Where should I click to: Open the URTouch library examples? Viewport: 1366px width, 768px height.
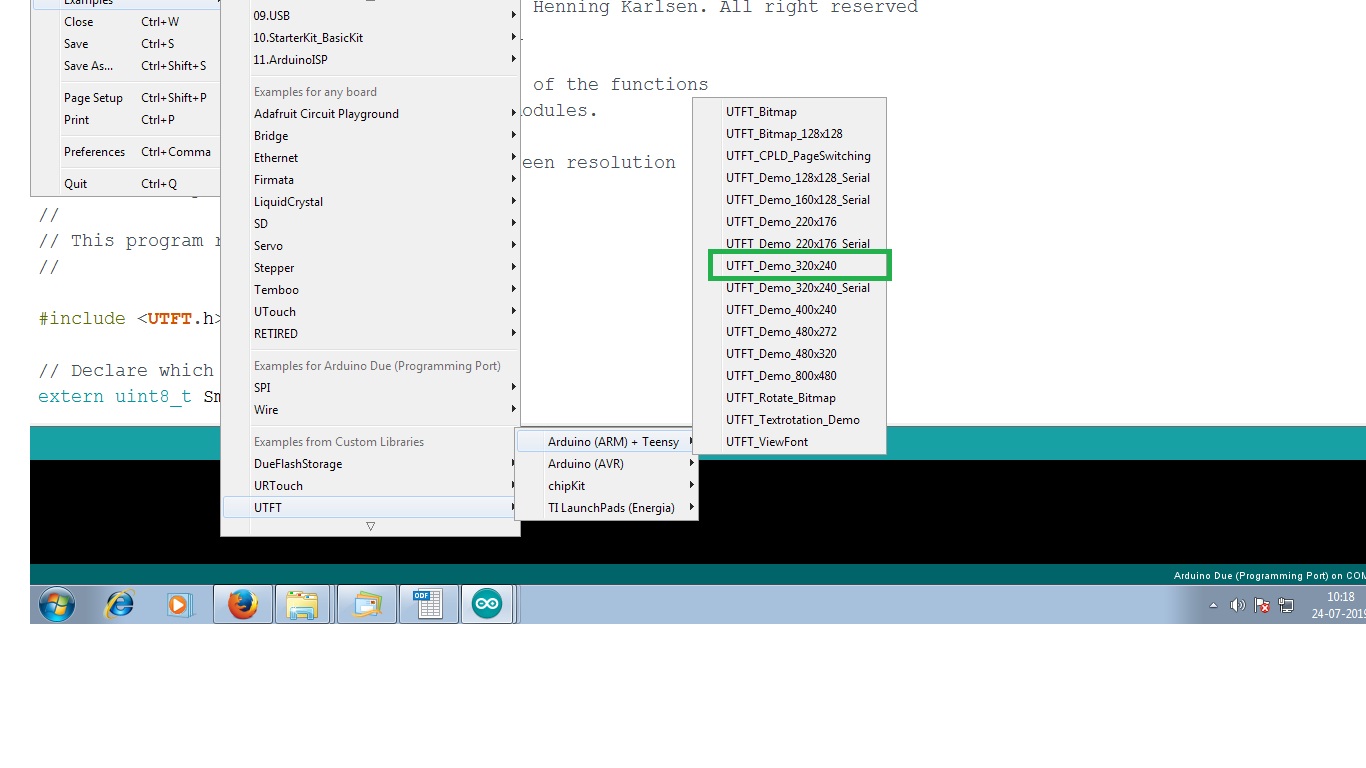[x=370, y=485]
